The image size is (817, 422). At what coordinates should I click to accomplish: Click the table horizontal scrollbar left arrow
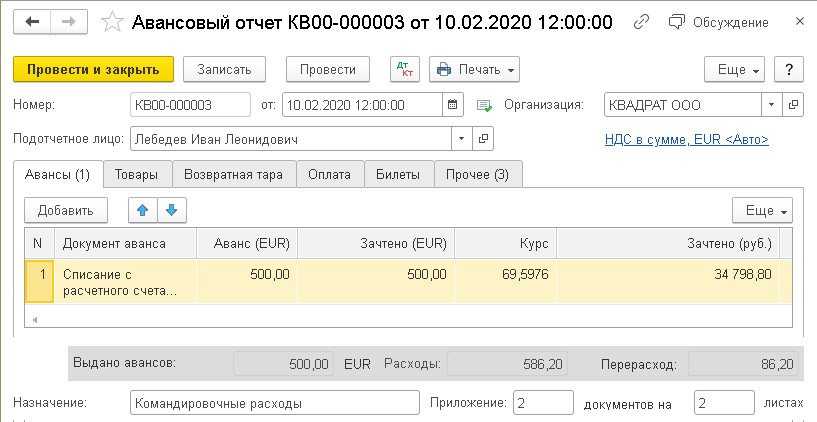pos(34,320)
